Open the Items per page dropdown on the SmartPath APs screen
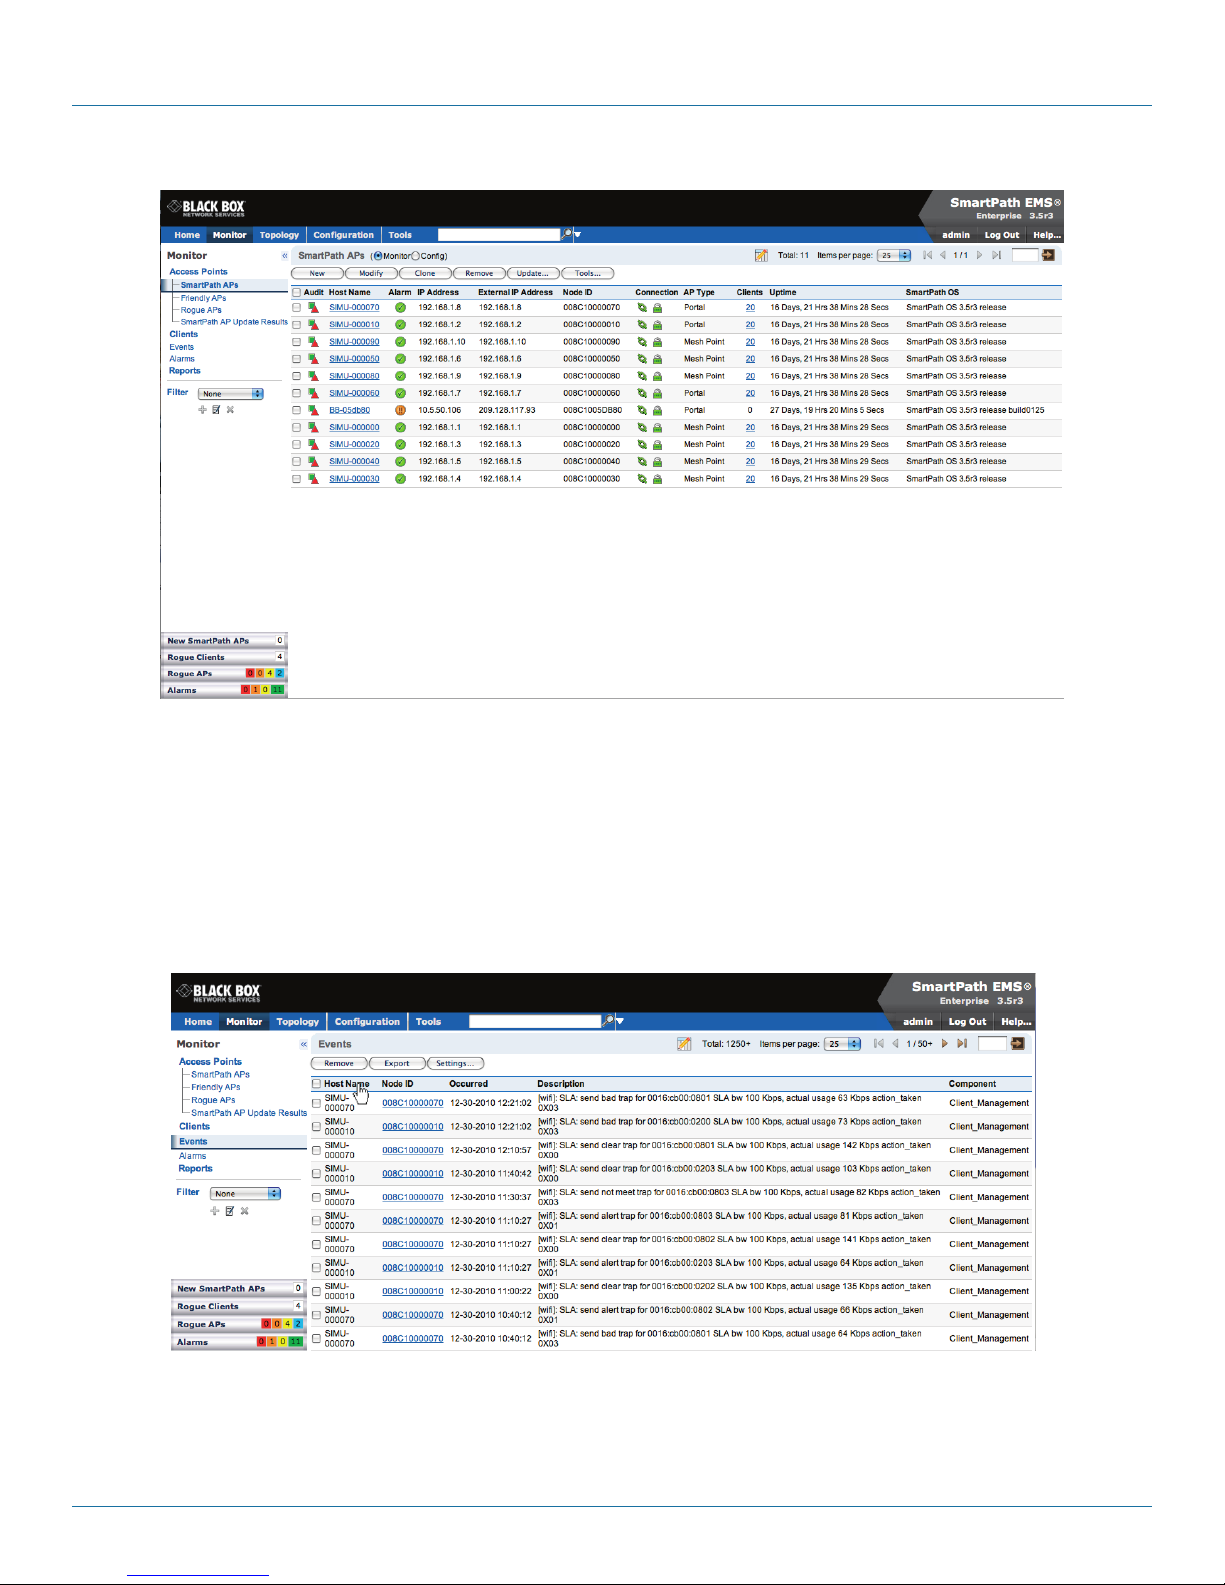 (894, 255)
